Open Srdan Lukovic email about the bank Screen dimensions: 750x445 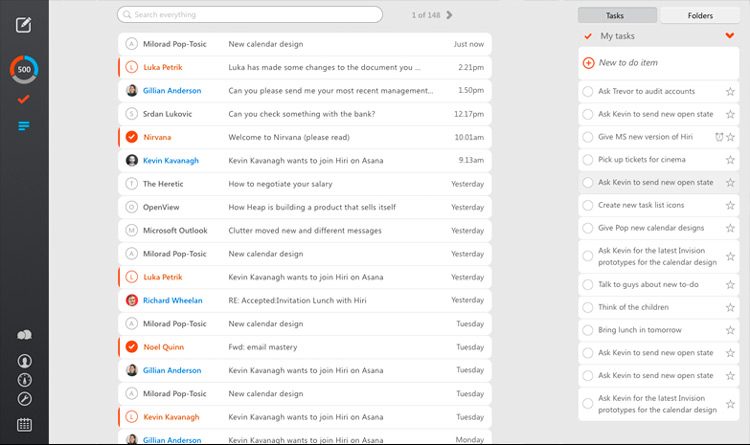tap(305, 114)
